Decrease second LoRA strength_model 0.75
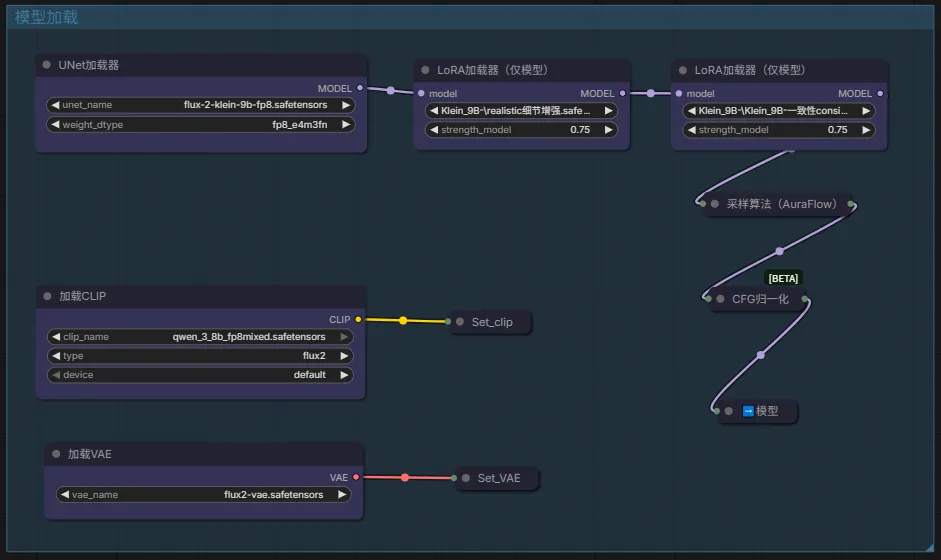 [x=691, y=130]
